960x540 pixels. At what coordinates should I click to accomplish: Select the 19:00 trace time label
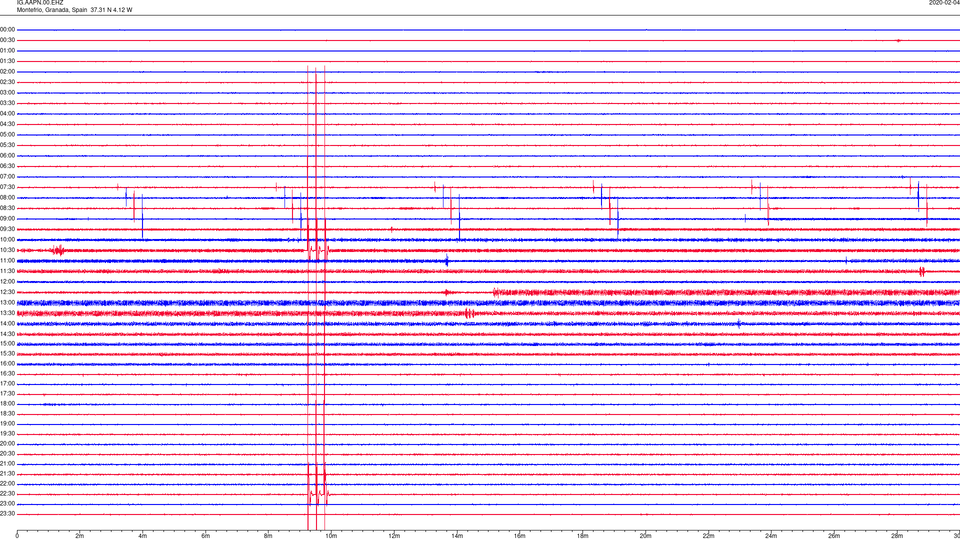coord(8,424)
